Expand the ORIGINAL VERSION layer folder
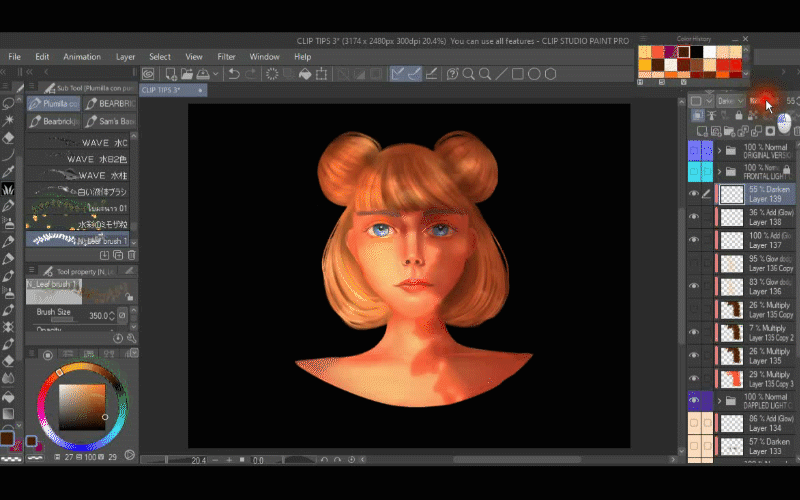 [x=719, y=151]
